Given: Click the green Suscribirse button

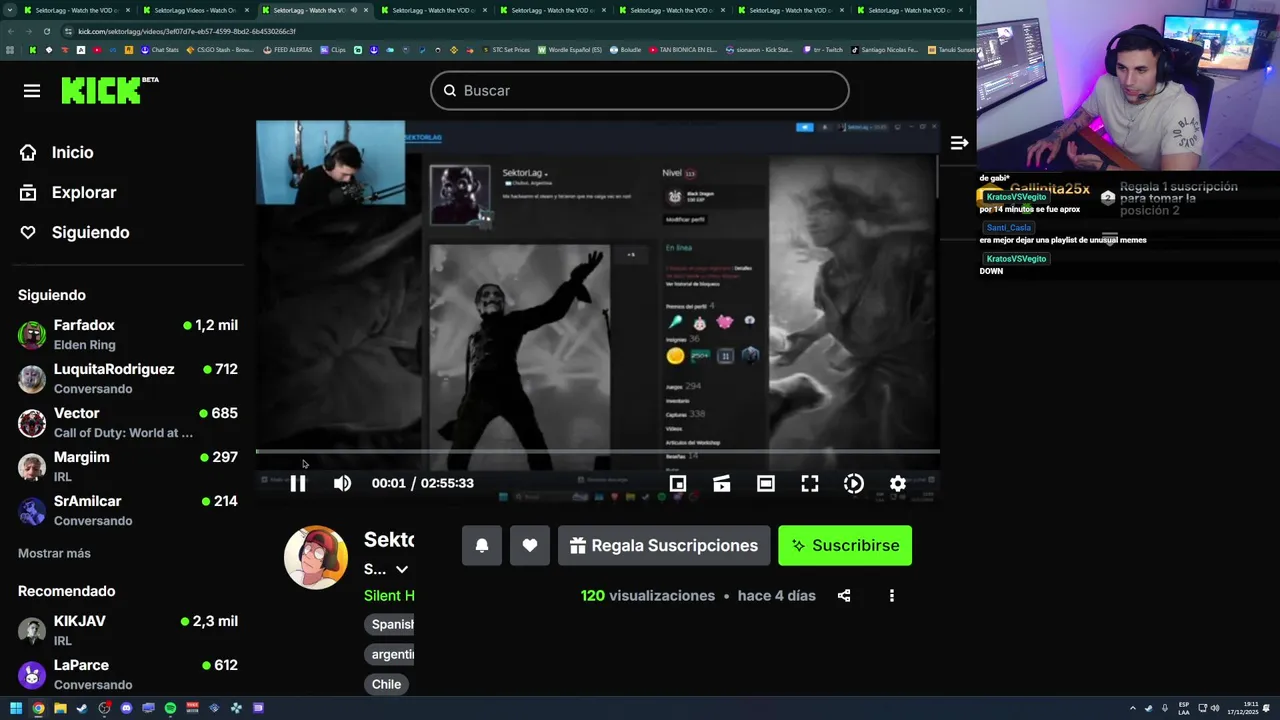Looking at the screenshot, I should click(x=845, y=546).
